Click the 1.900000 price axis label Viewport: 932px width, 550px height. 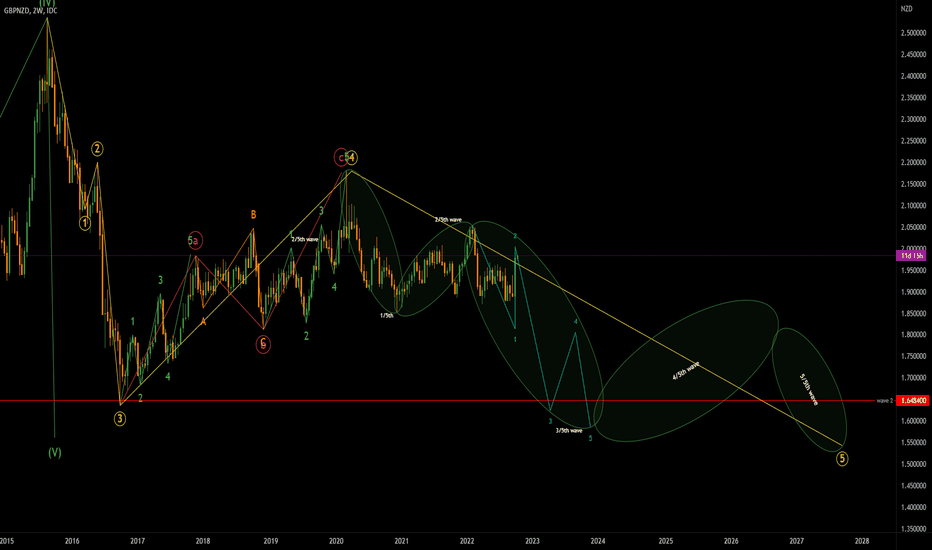pyautogui.click(x=913, y=292)
